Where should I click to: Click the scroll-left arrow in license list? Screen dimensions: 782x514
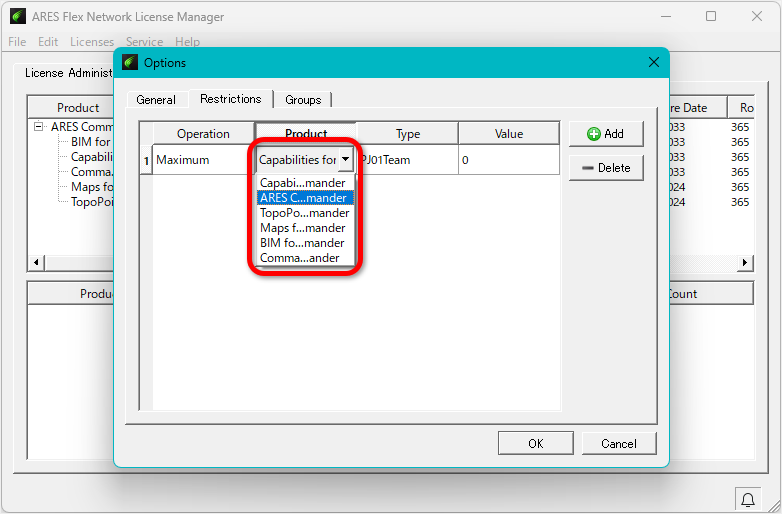(x=36, y=262)
